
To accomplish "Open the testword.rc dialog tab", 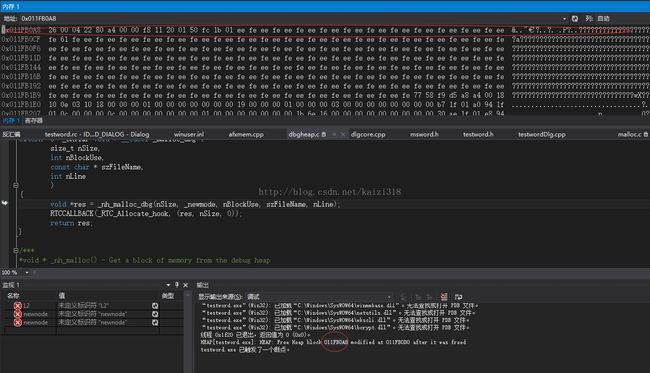I will 97,134.
